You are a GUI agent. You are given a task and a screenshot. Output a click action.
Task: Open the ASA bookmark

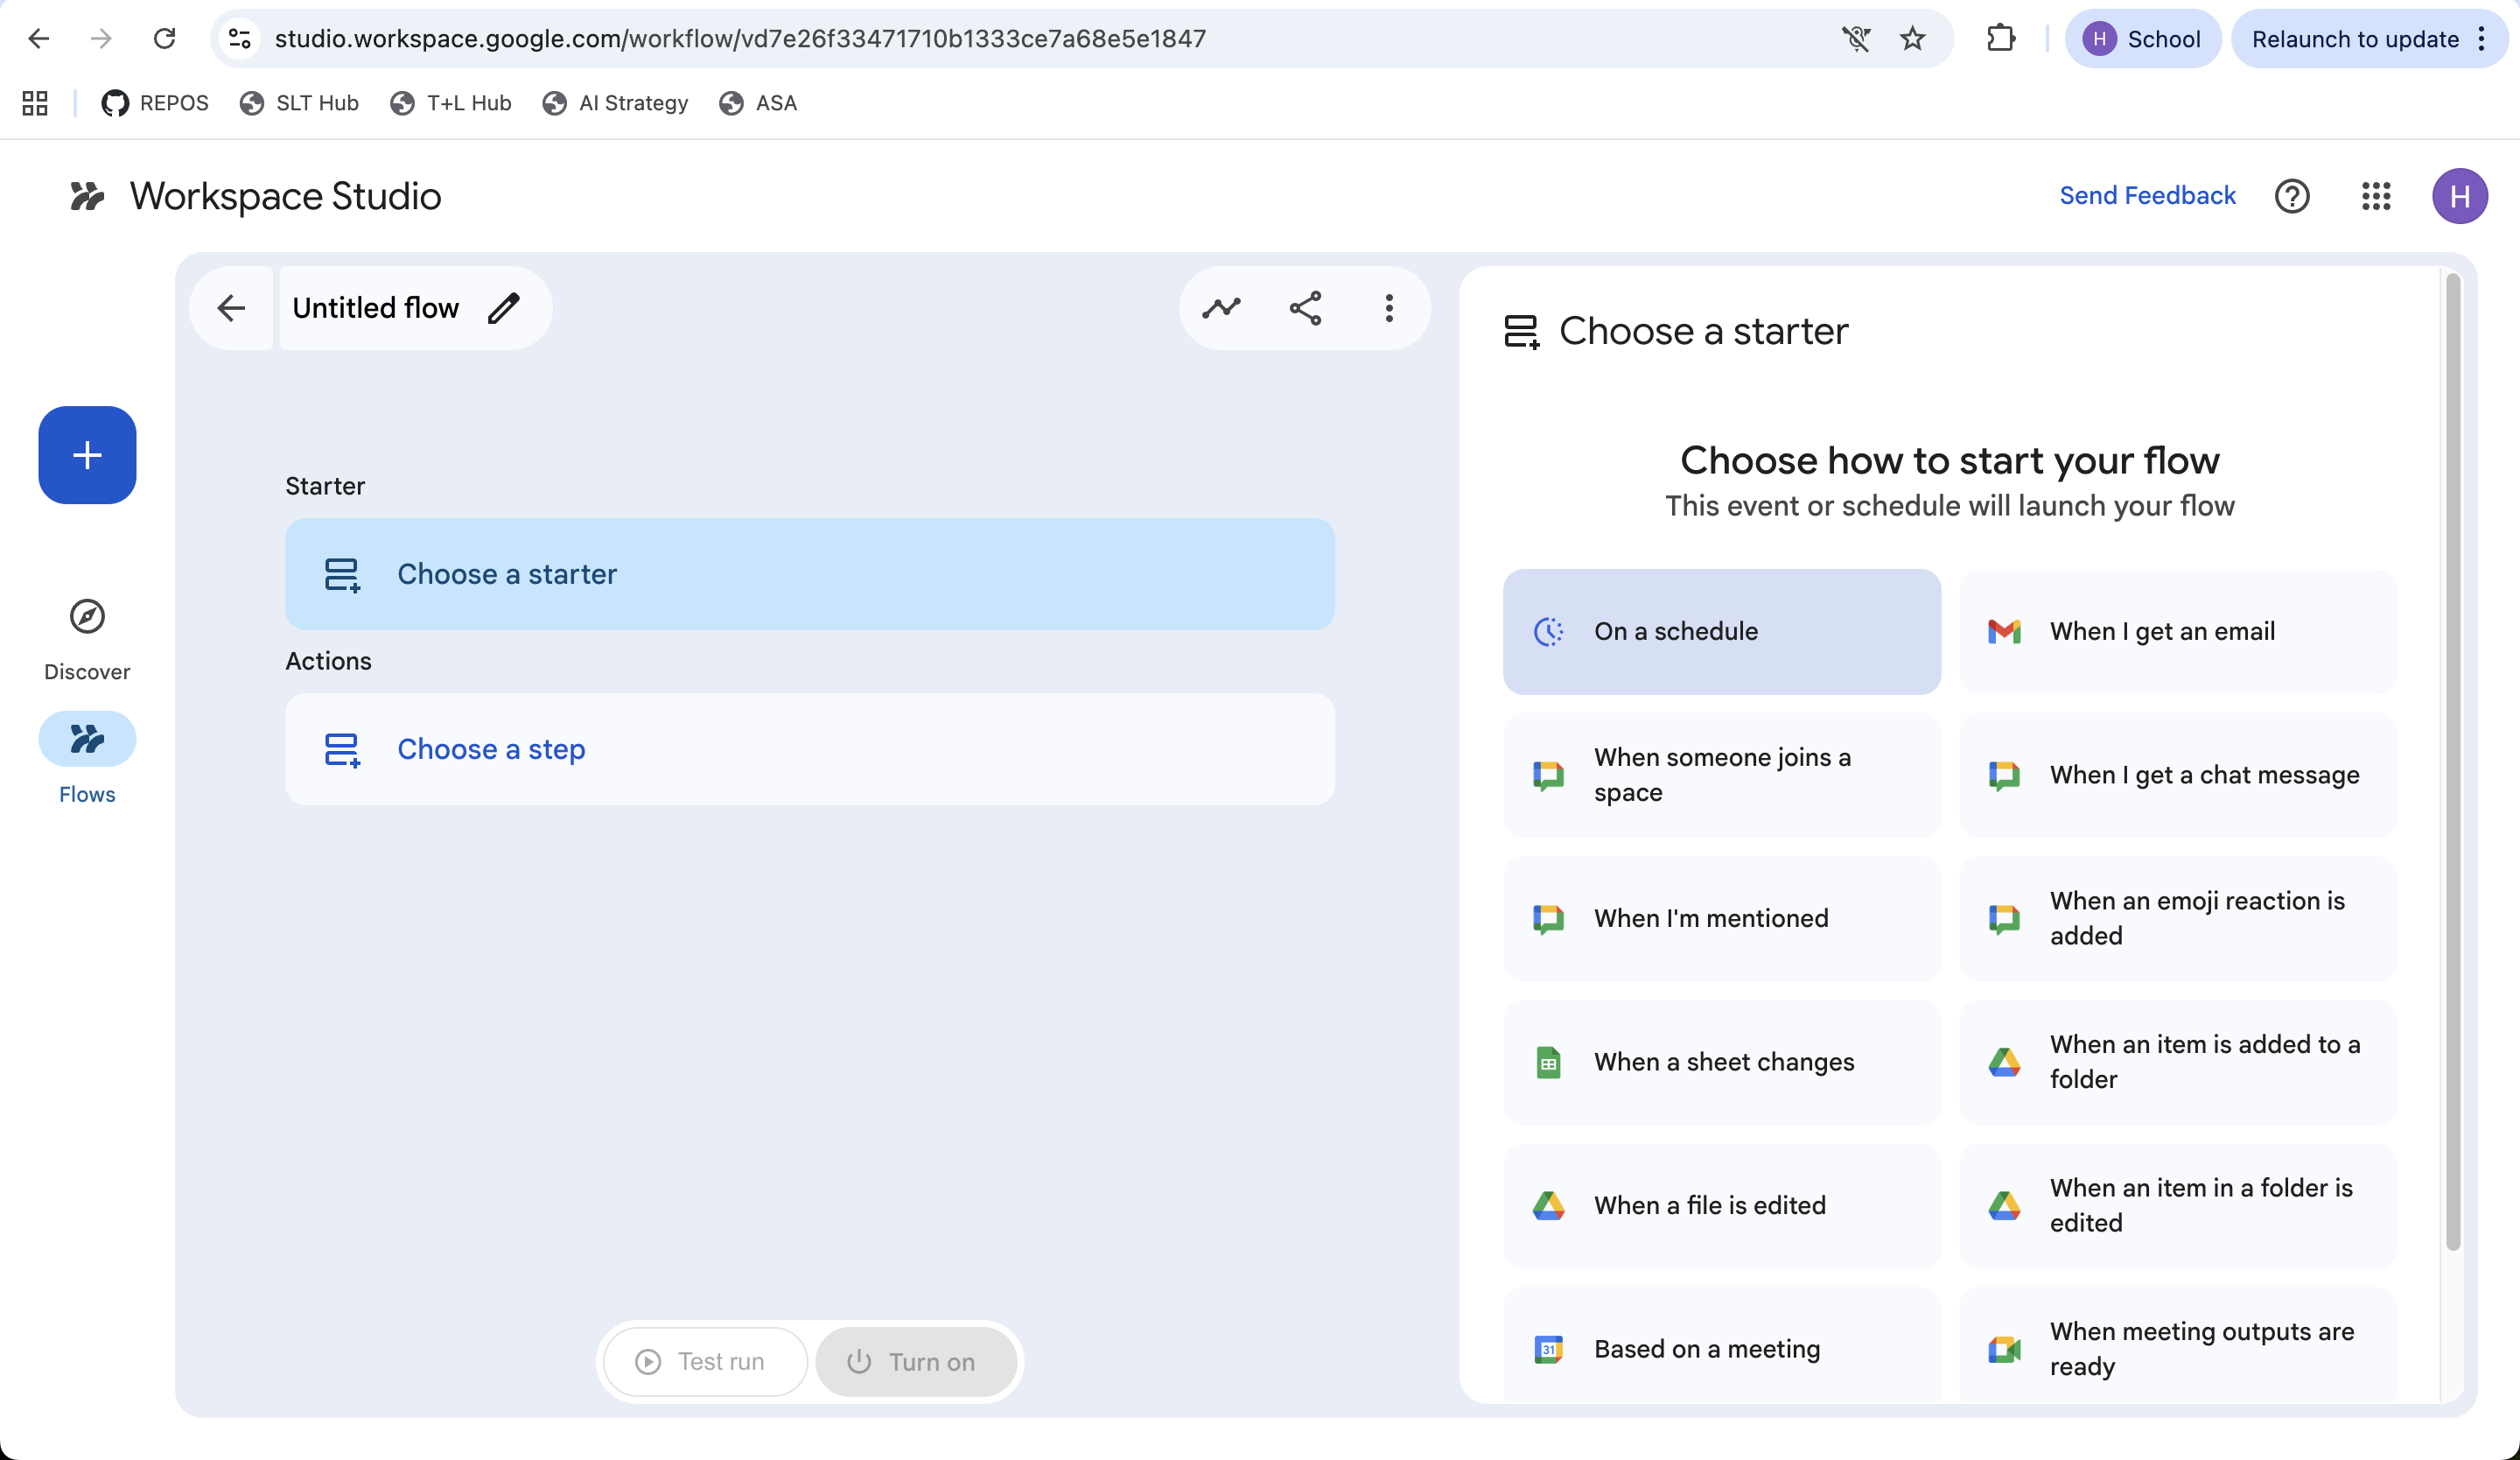tap(758, 103)
